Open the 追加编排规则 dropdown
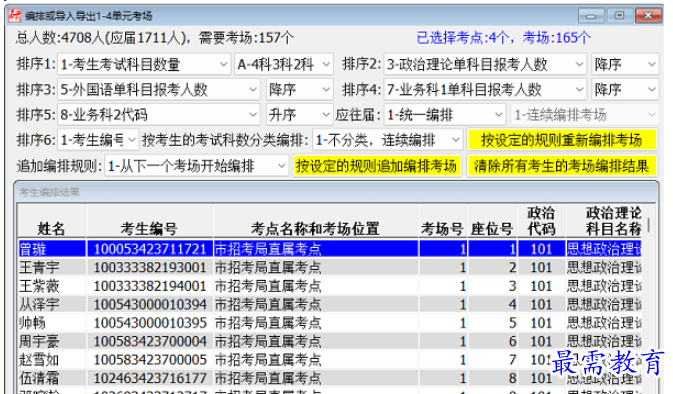Image resolution: width=673 pixels, height=394 pixels. tap(196, 166)
